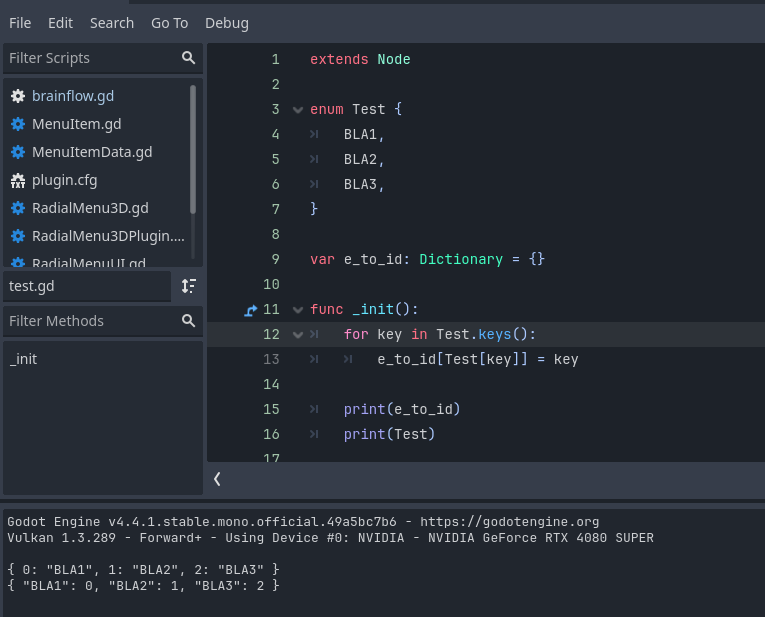Screen dimensions: 765x617
Task: Collapse the enum Test block on line 3
Action: click(x=297, y=110)
